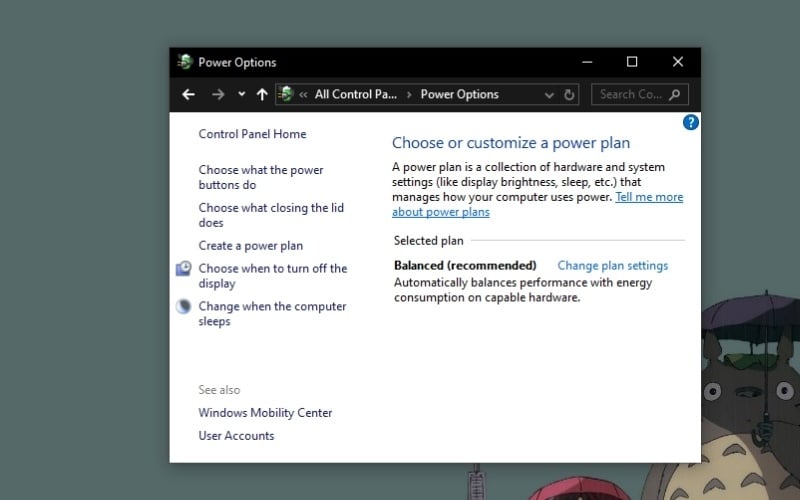The height and width of the screenshot is (500, 800).
Task: Click the Back navigation arrow
Action: coord(188,94)
